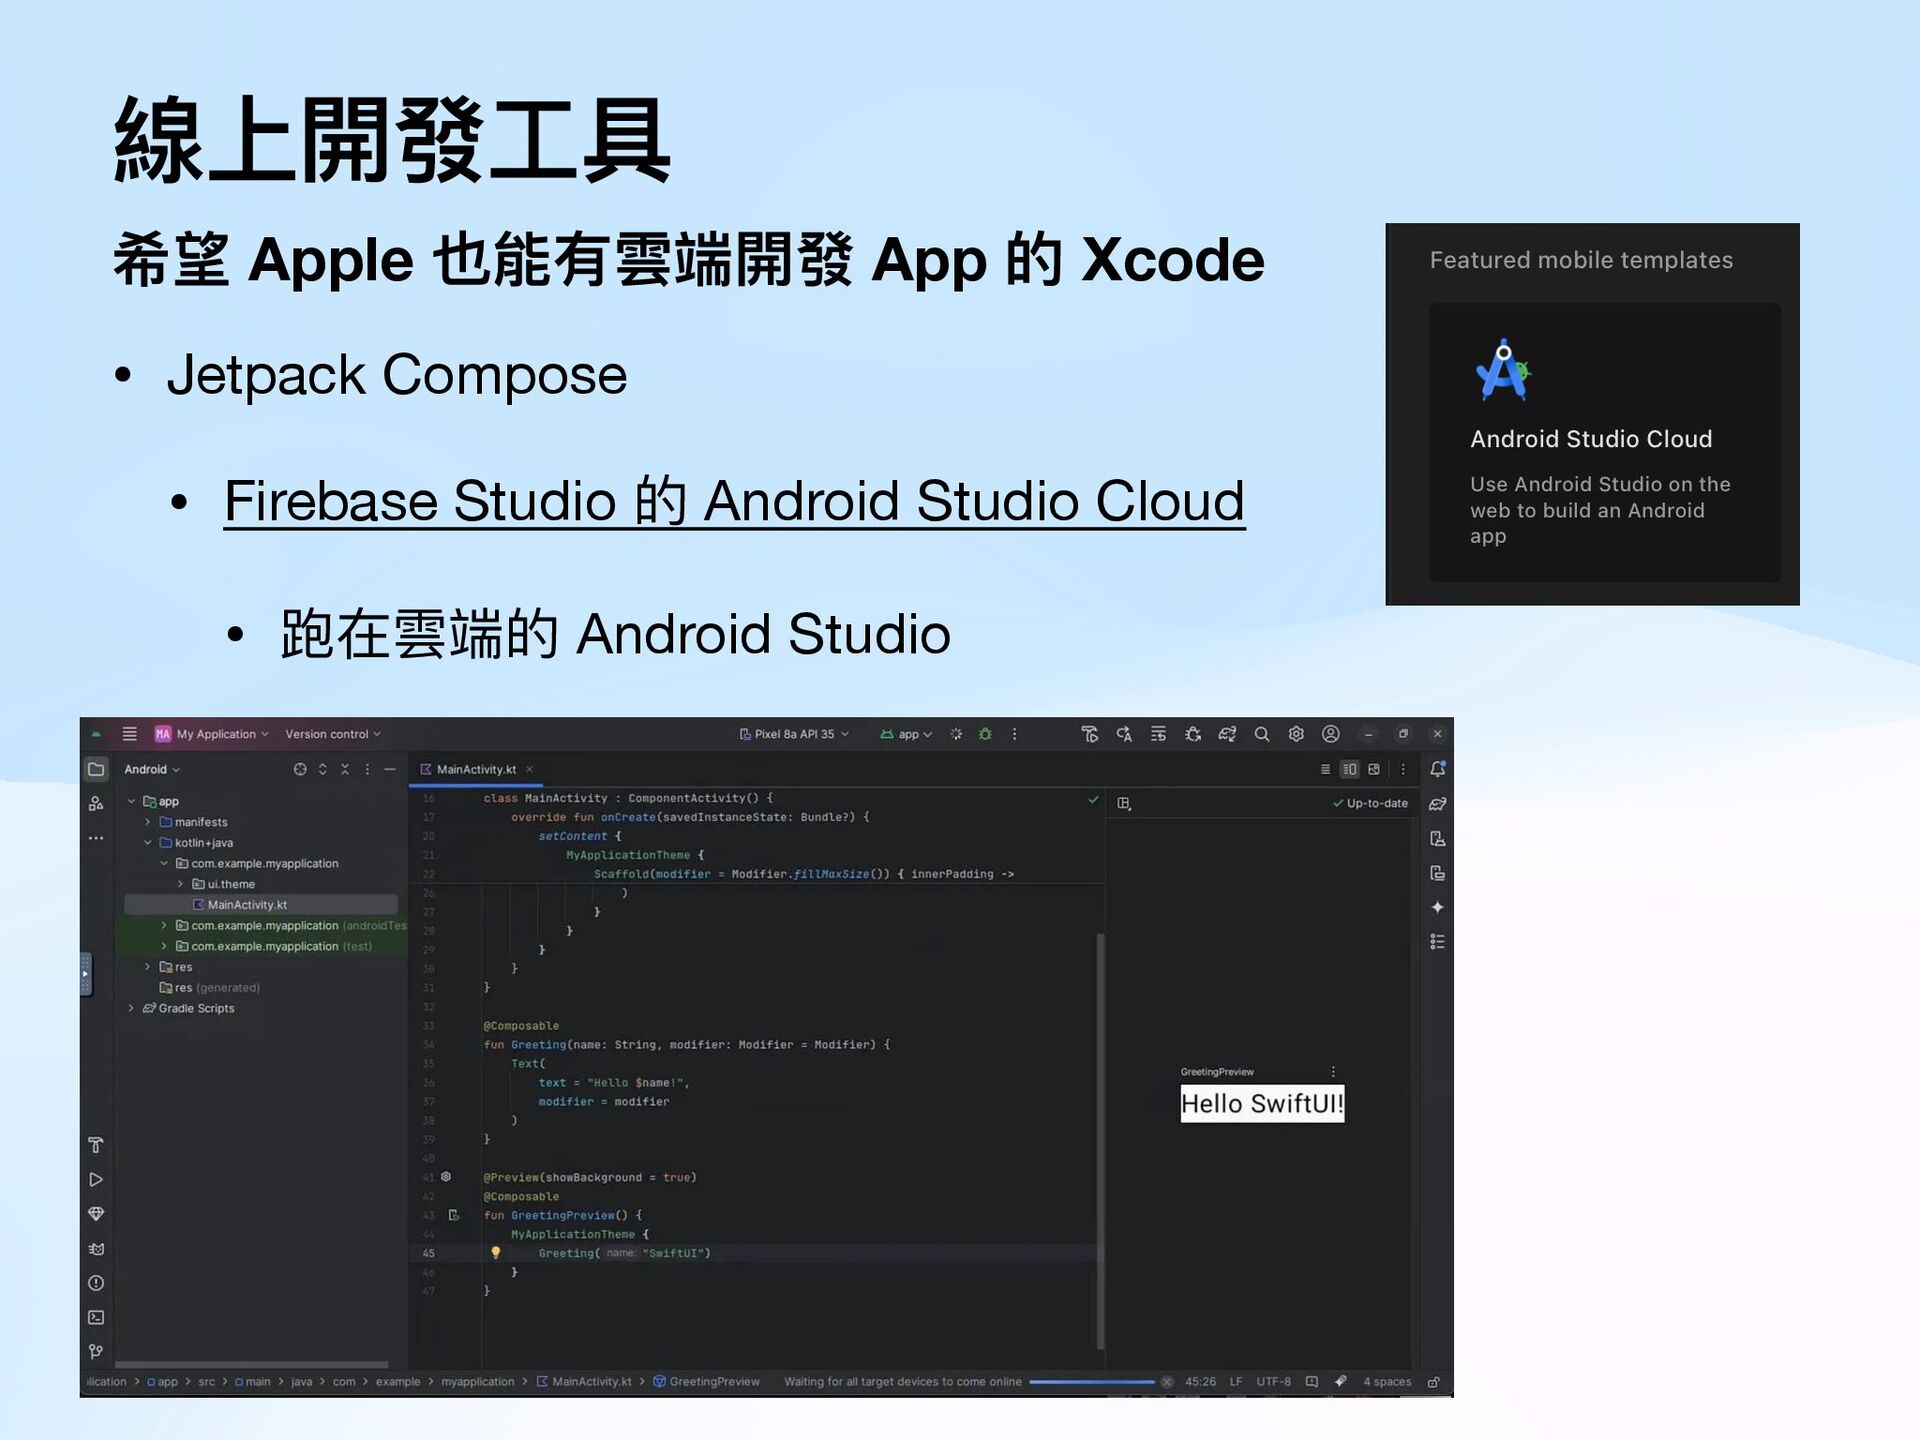This screenshot has width=1920, height=1440.
Task: Open IDE settings gear icon
Action: [x=1296, y=734]
